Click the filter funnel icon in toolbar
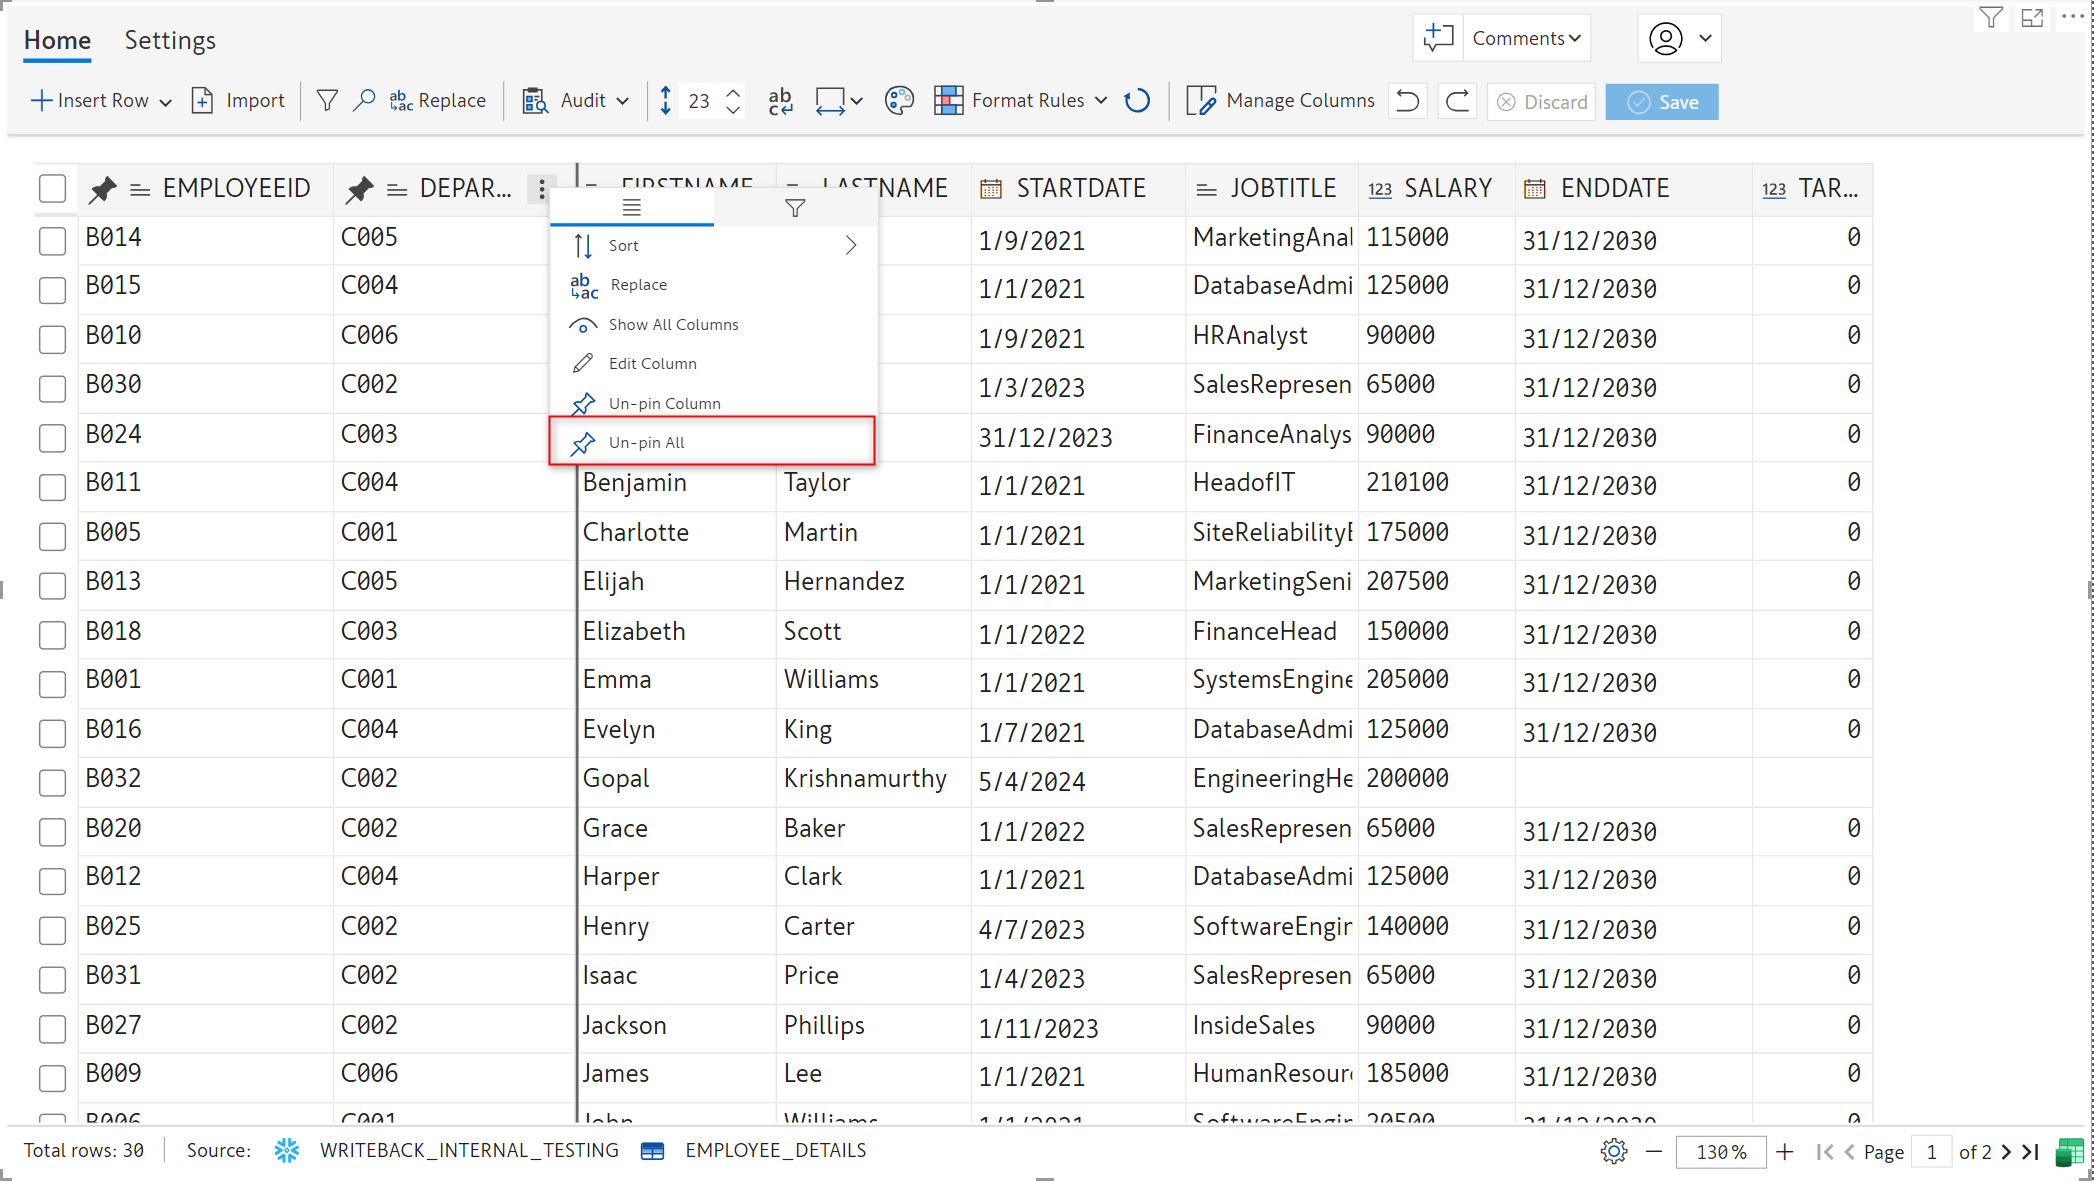Viewport: 2094px width, 1181px height. click(327, 101)
